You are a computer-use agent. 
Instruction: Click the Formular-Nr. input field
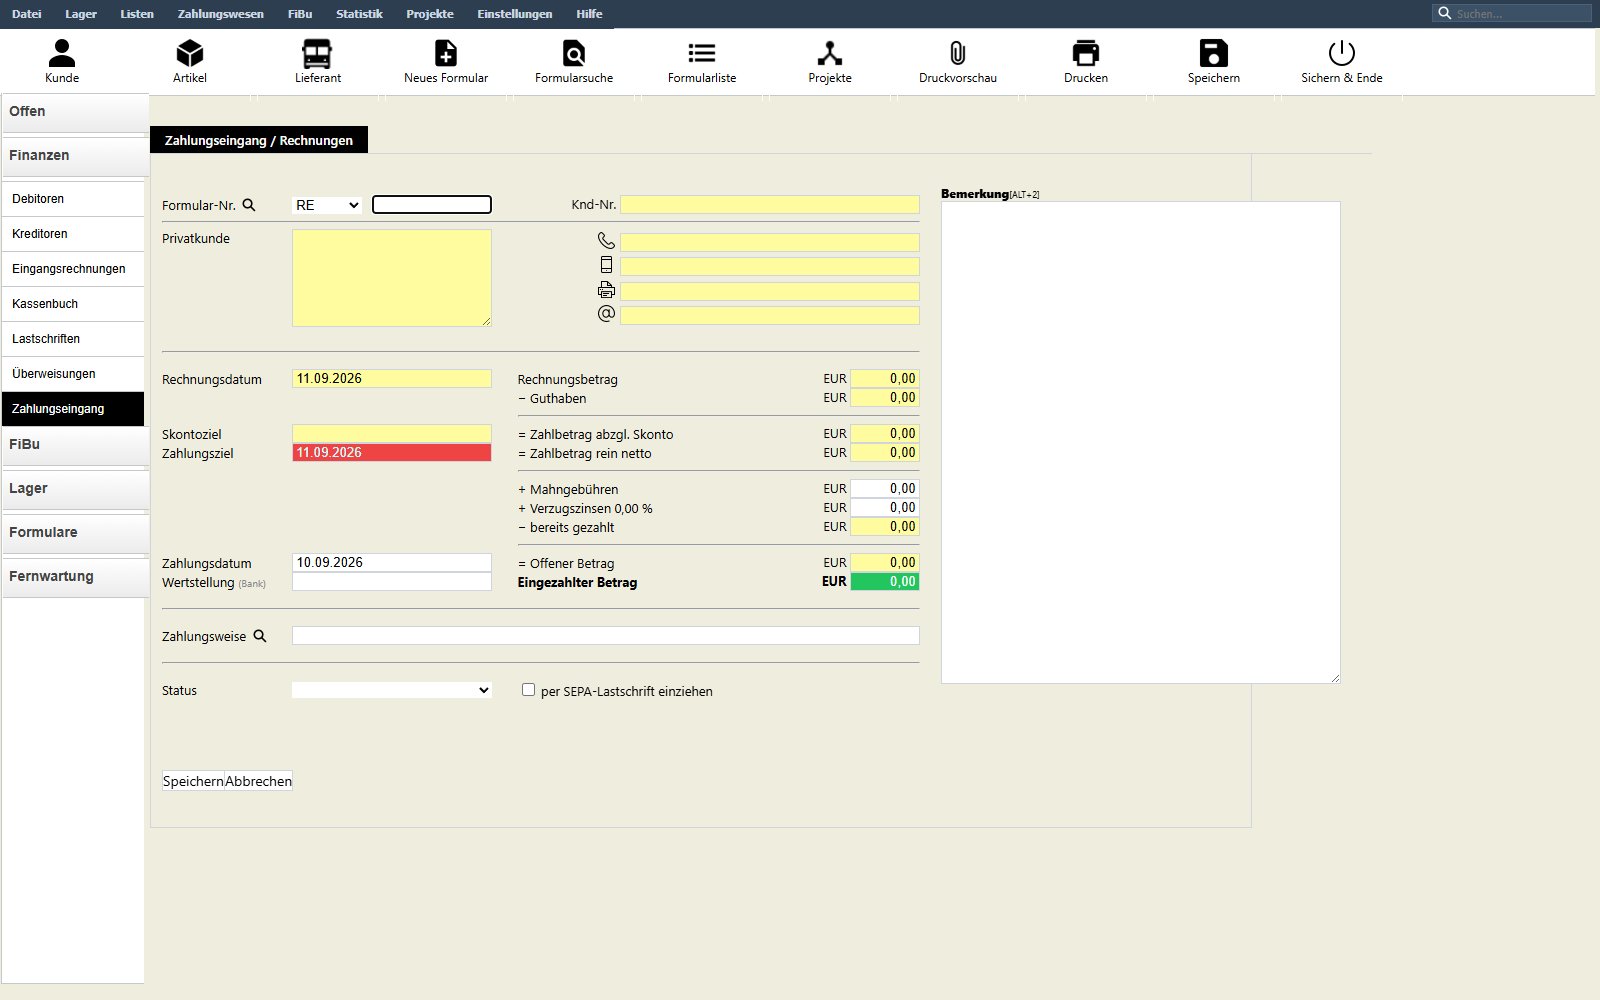coord(432,205)
